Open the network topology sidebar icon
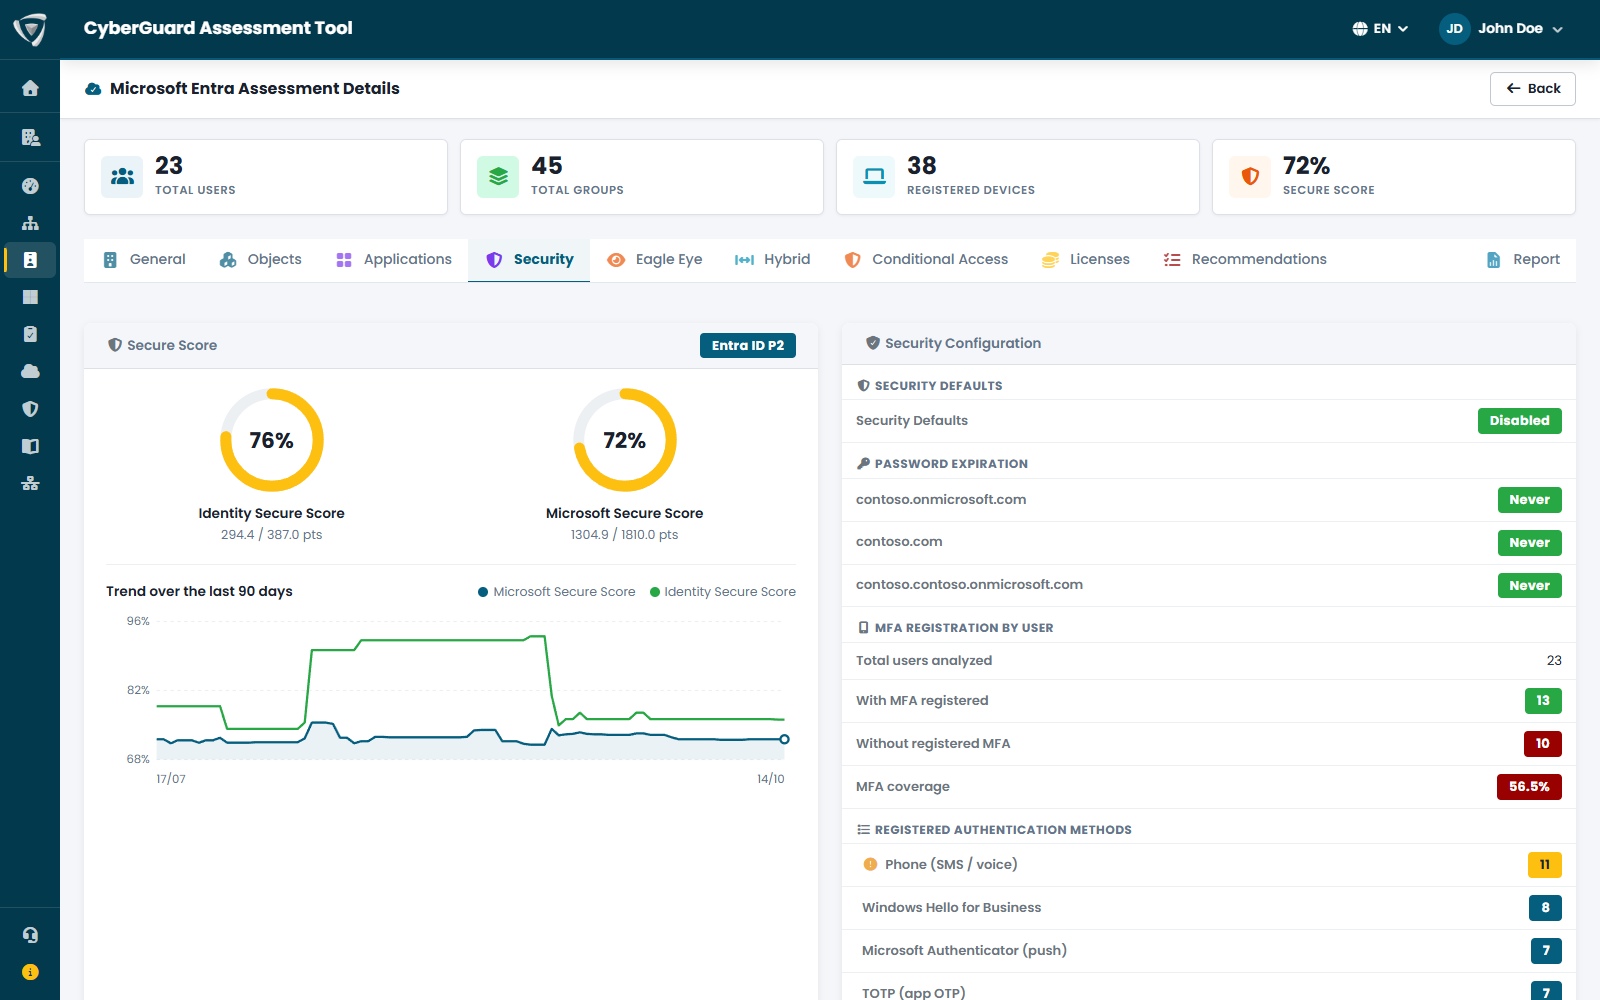Image resolution: width=1600 pixels, height=1000 pixels. [30, 483]
